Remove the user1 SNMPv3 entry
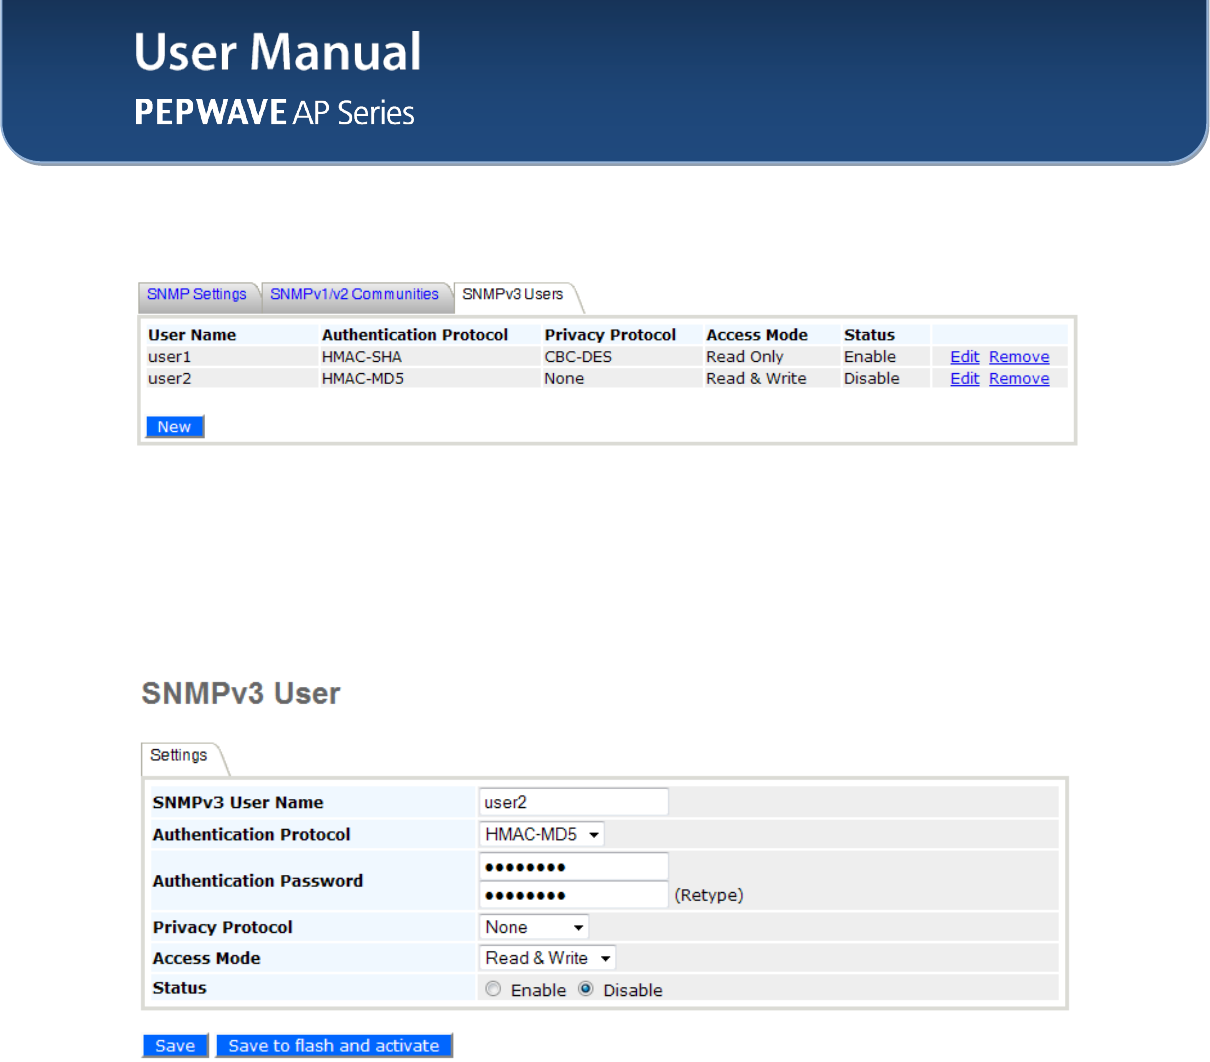1210x1062 pixels. [1019, 357]
